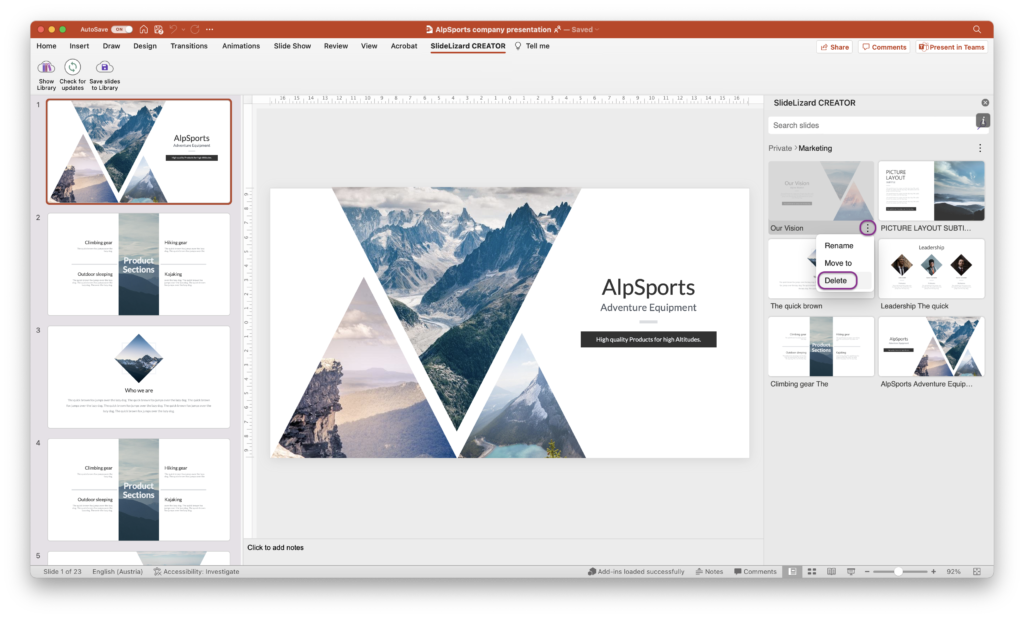Screen dimensions: 1024x618
Task: Open the Show Library tool
Action: coord(46,75)
